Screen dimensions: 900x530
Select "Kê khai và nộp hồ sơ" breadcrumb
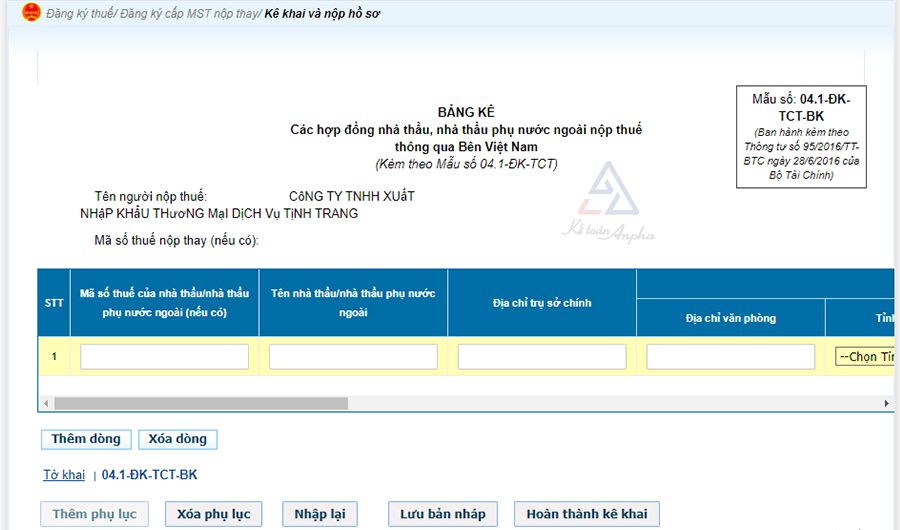(322, 15)
